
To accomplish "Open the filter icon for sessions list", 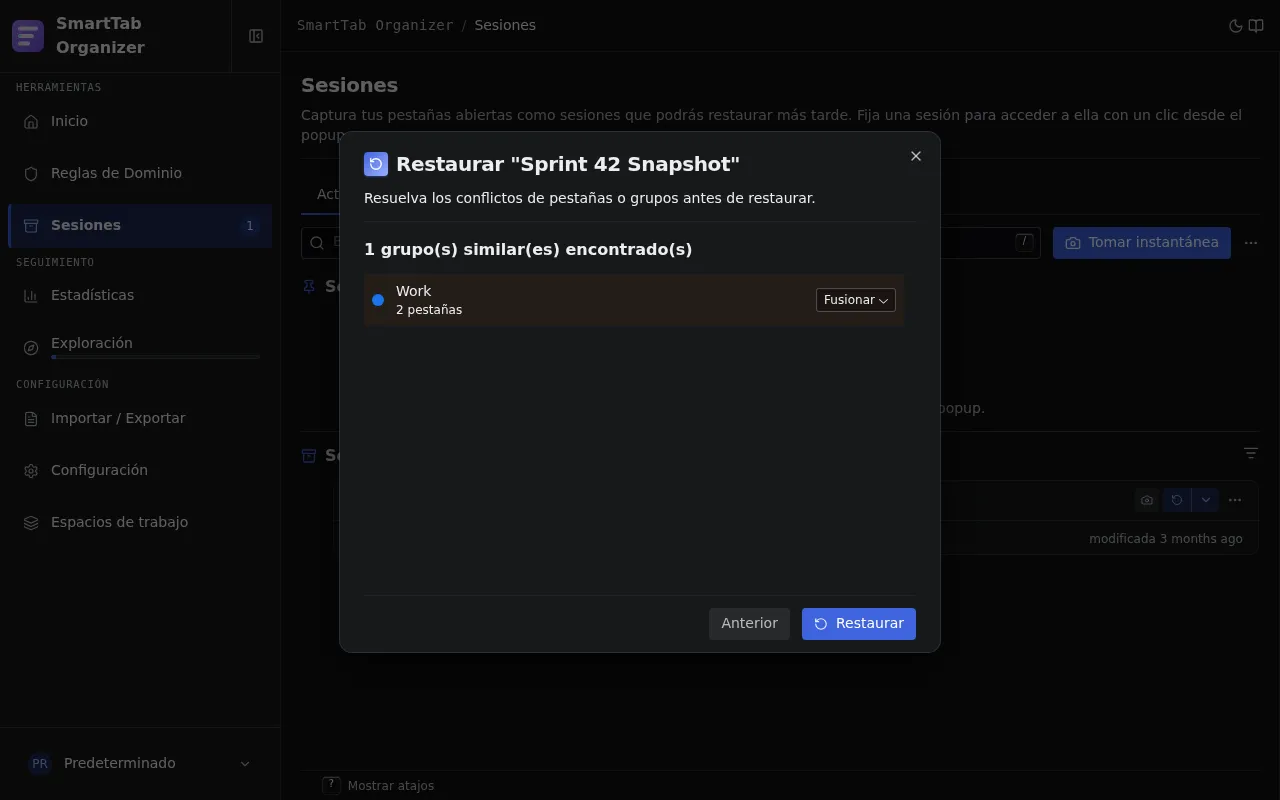I will pyautogui.click(x=1250, y=454).
